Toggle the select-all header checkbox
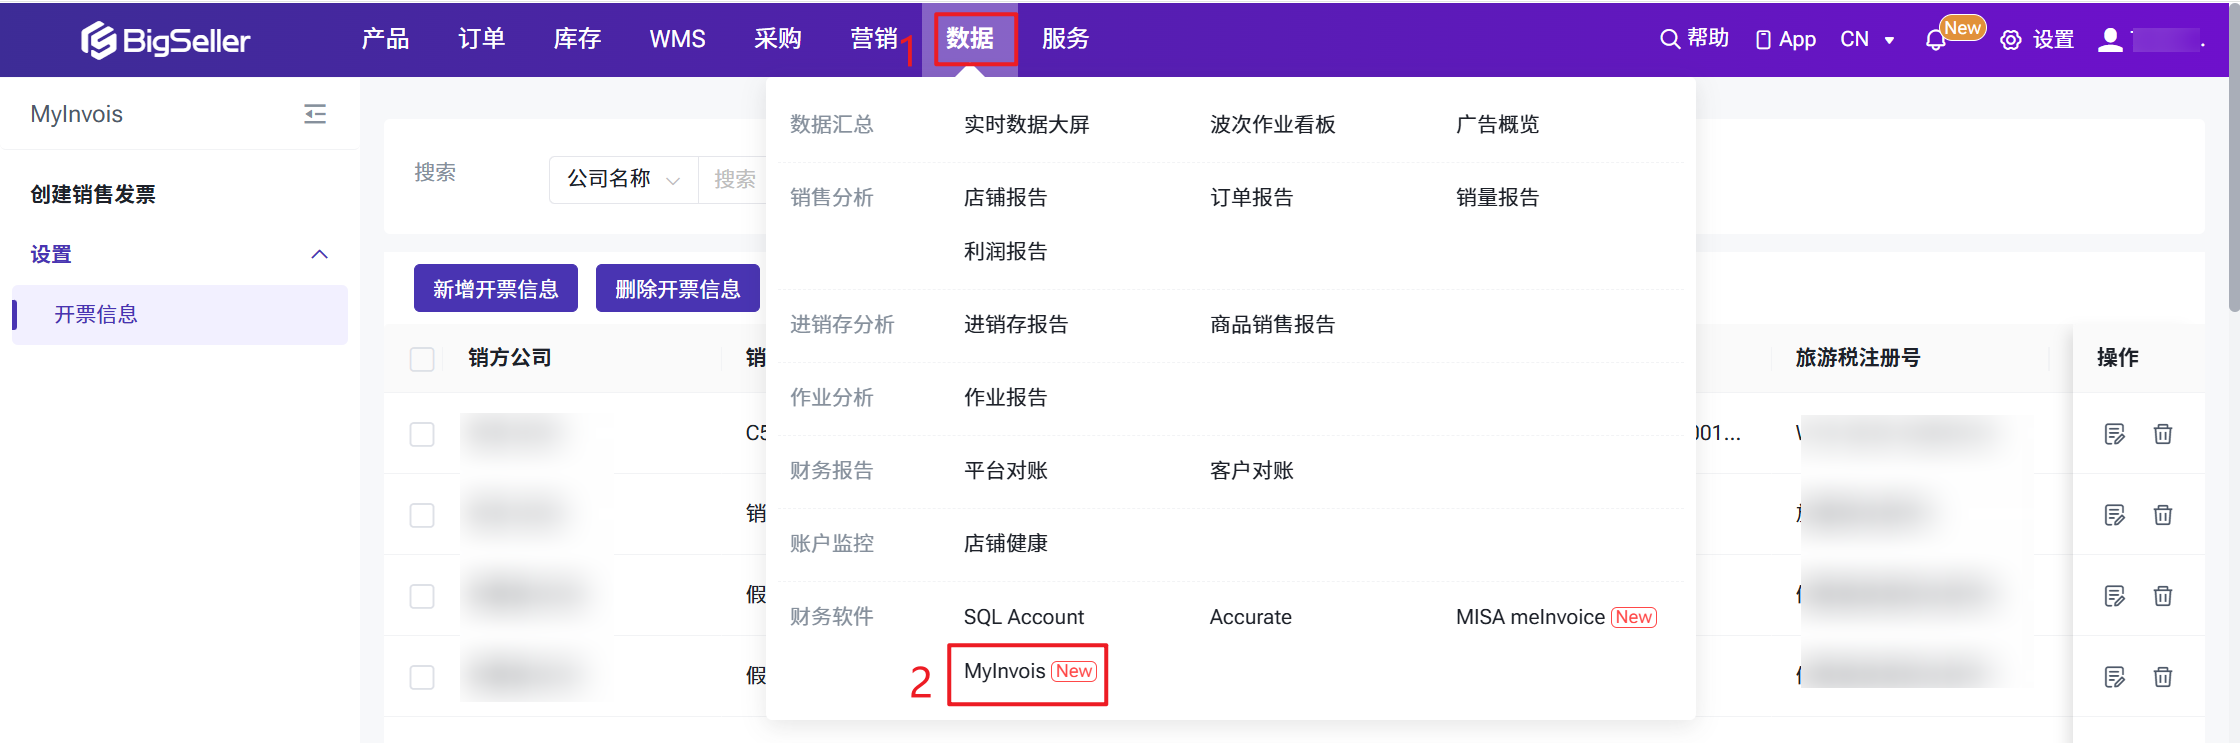Screen dimensions: 2240x743 tap(422, 359)
